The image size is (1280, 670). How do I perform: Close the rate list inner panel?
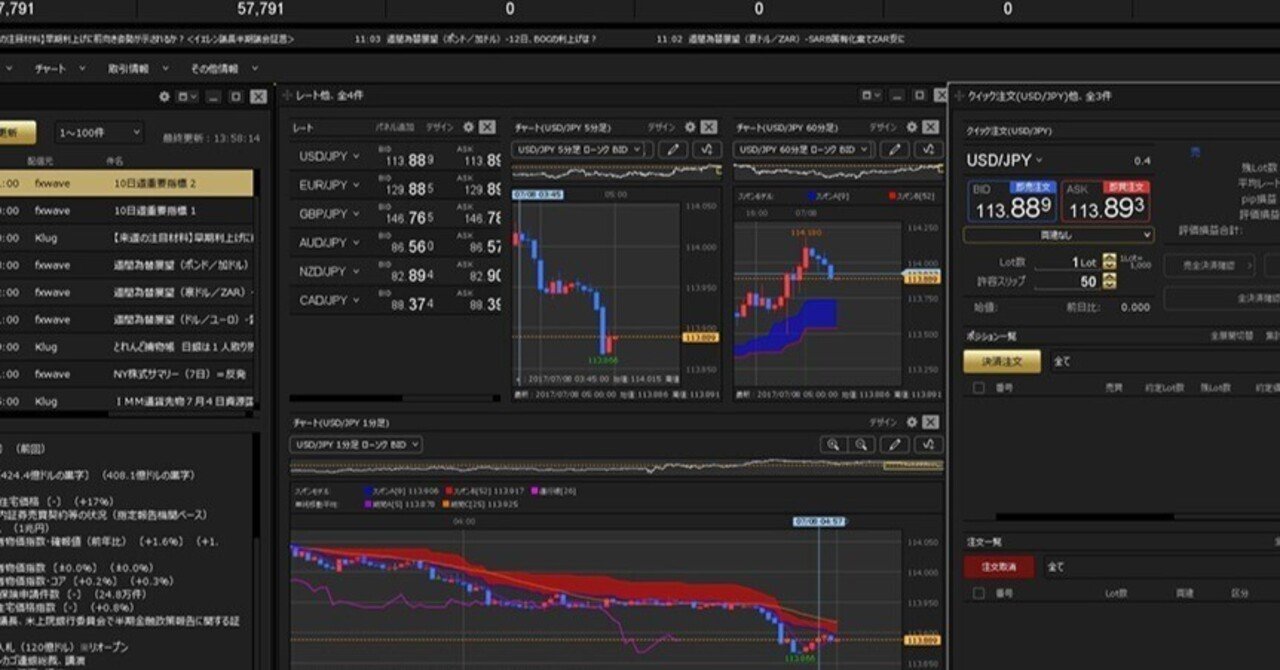[487, 127]
